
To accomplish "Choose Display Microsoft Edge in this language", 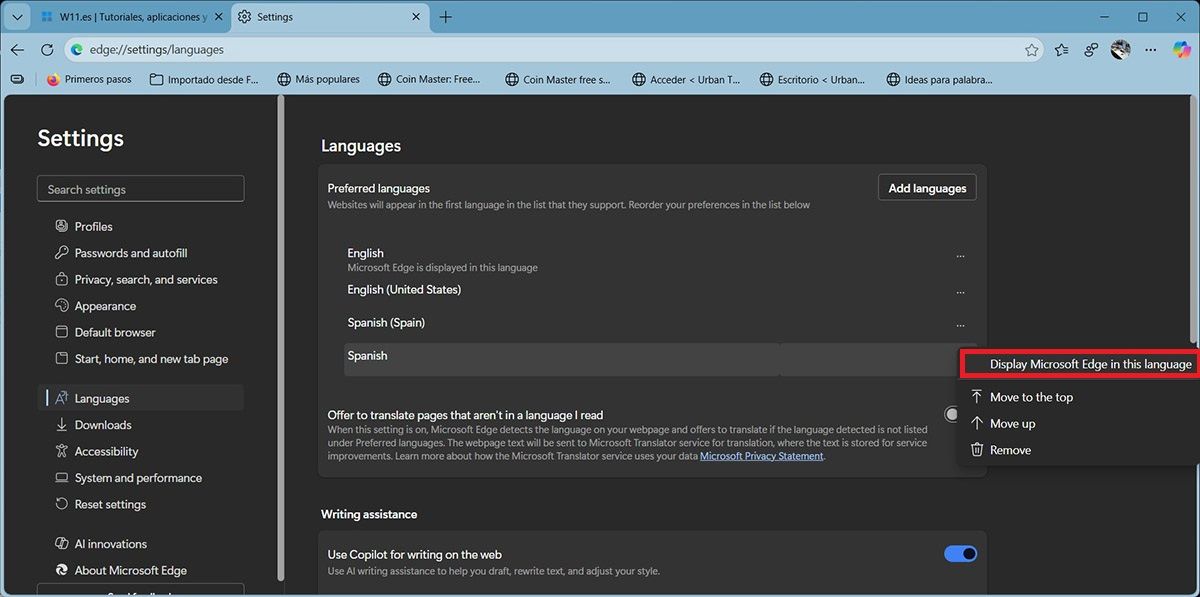I will tap(1090, 364).
